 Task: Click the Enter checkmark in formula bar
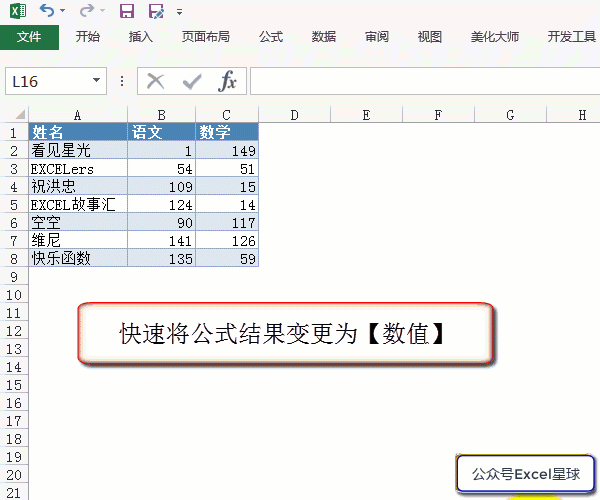coord(191,81)
